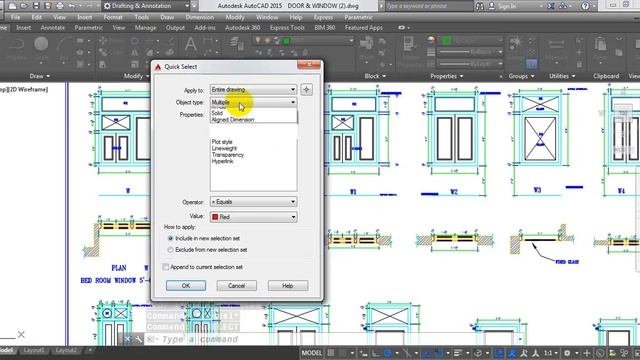Screen dimensions: 640x360
Task: Expand the Draw panel flyout
Action: [40, 76]
